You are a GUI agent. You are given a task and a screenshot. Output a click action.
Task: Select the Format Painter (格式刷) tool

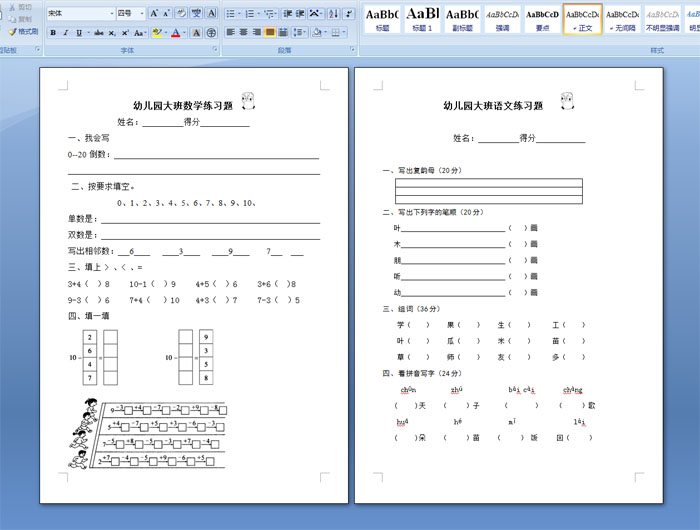point(24,32)
